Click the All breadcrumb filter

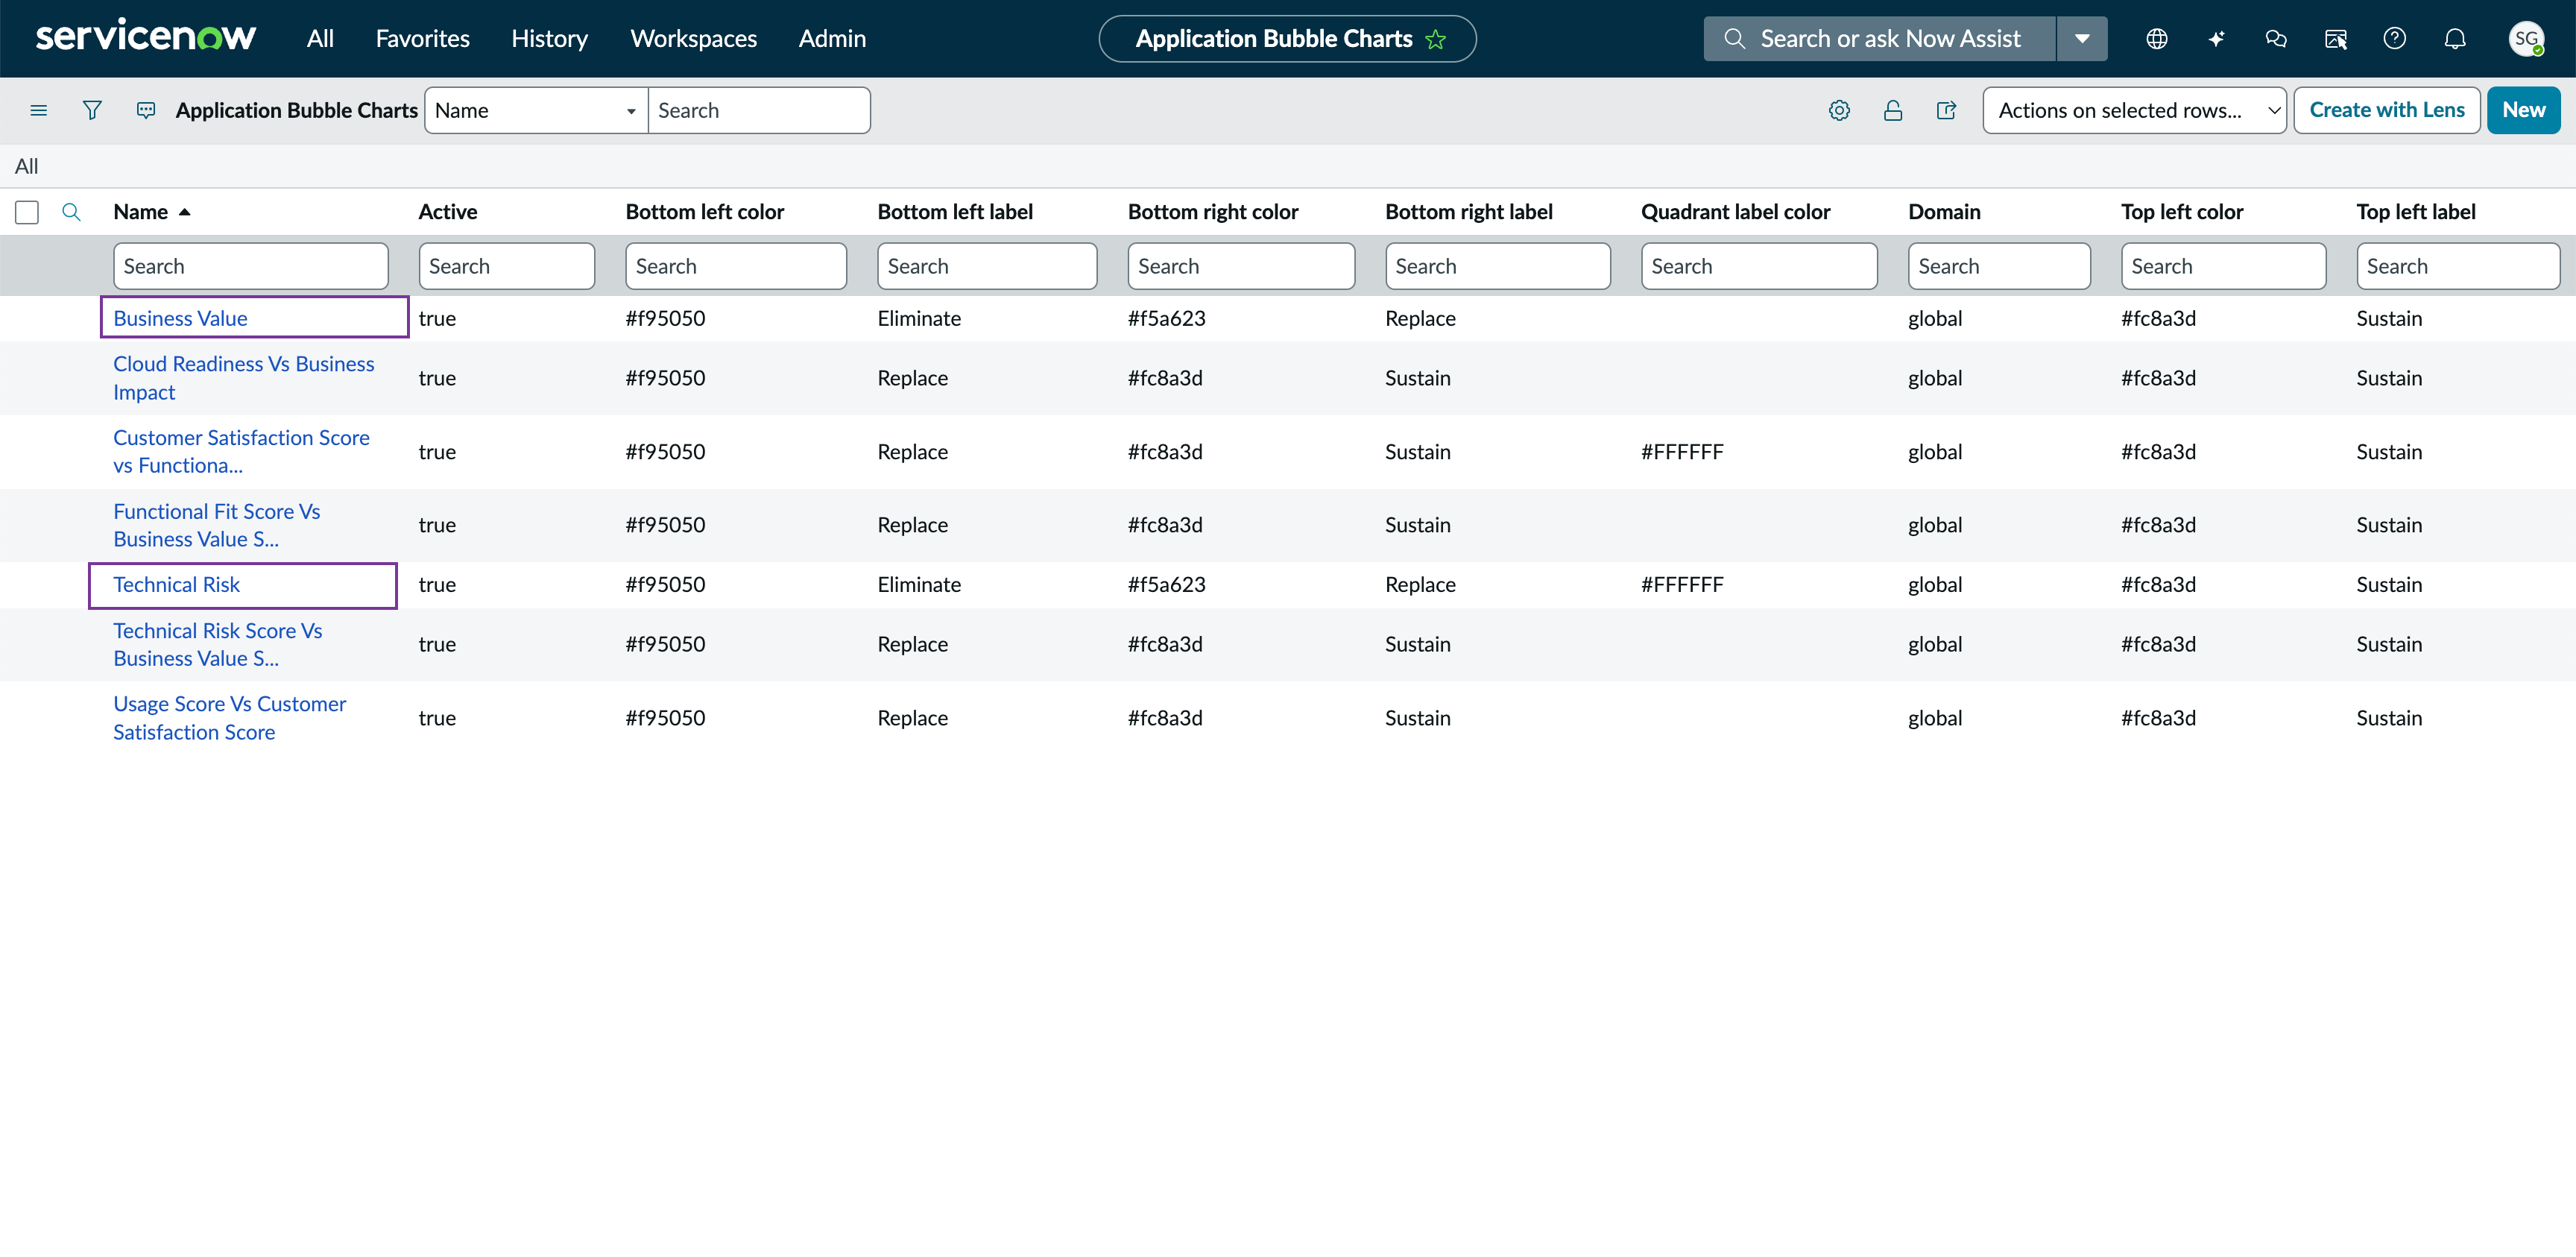click(27, 166)
